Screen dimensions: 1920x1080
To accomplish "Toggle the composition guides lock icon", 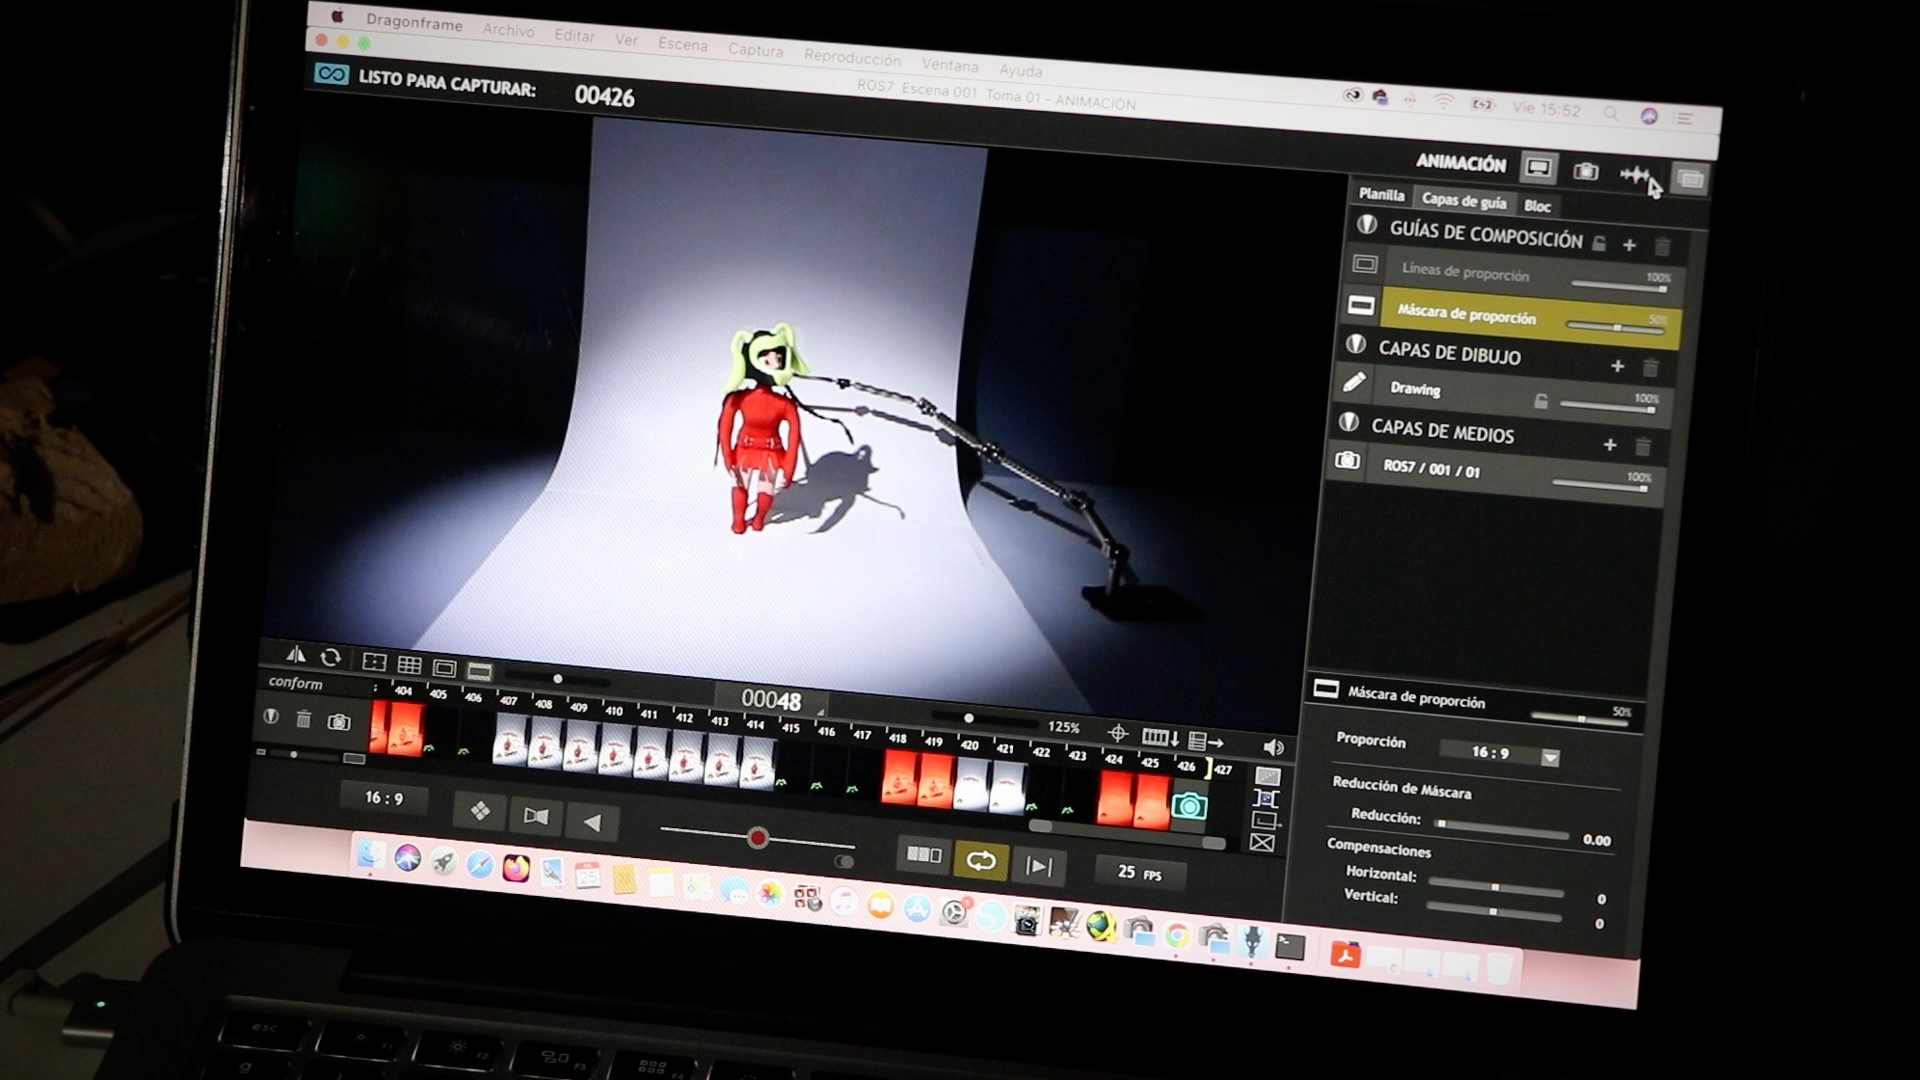I will [x=1599, y=243].
